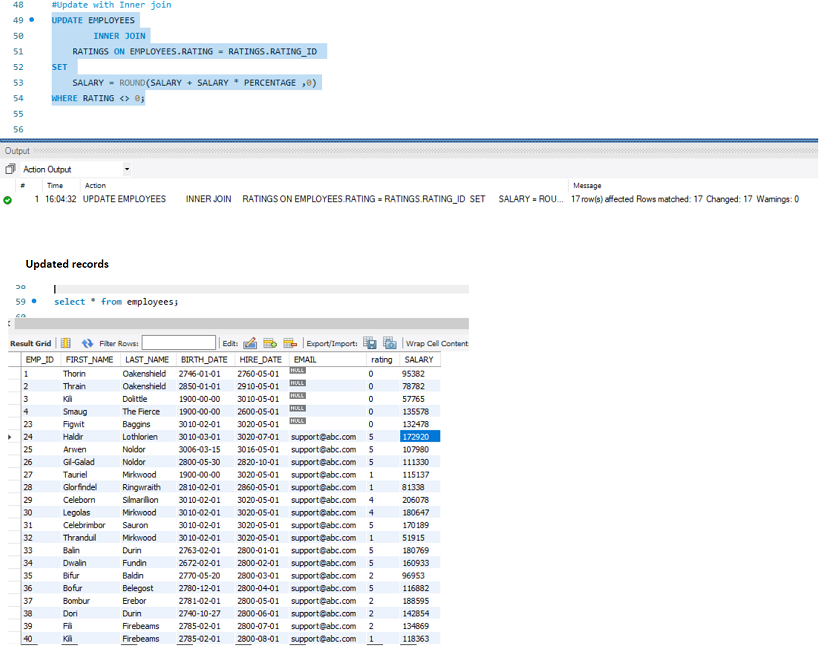
Task: Click the Wrap Cell Content label
Action: 437,343
